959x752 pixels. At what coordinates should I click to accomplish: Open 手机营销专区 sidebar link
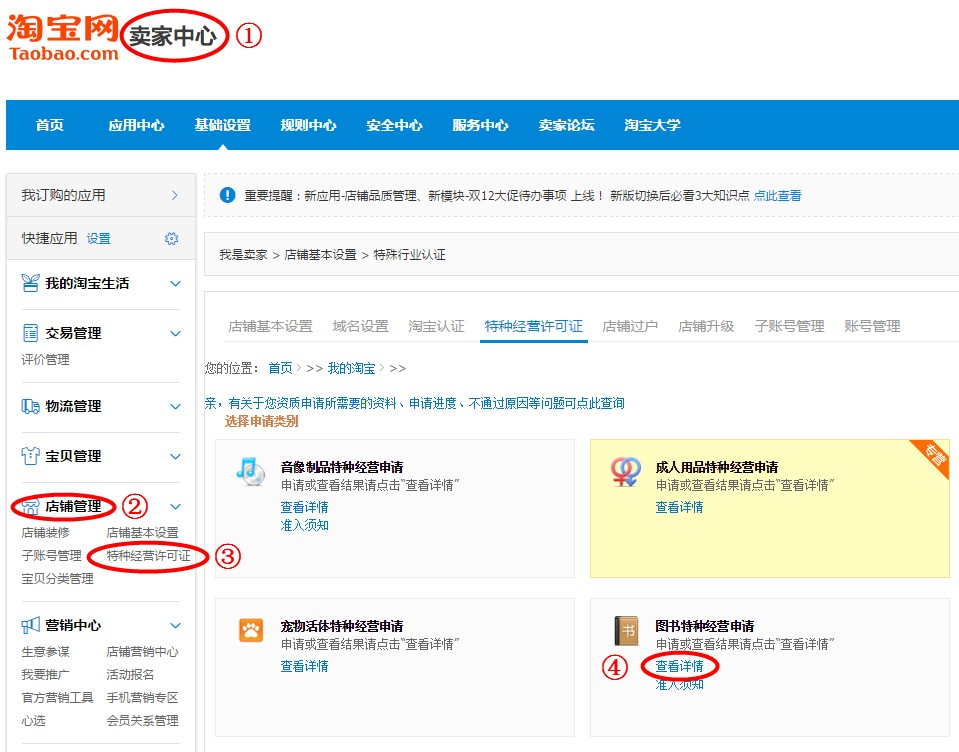[143, 698]
